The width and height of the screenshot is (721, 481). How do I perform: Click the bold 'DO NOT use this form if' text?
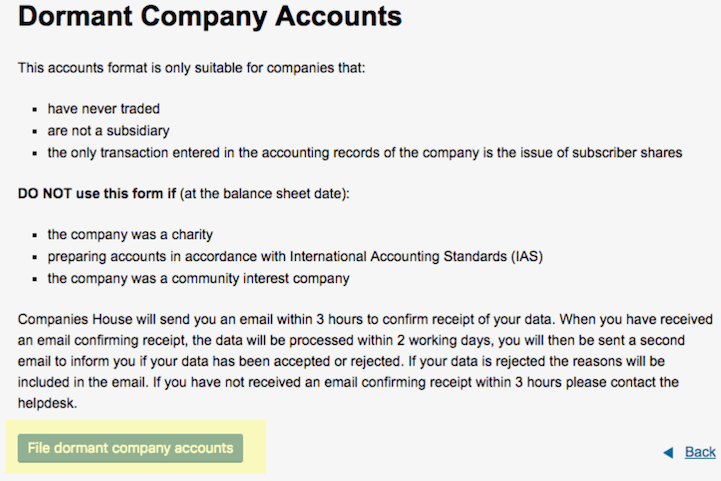coord(97,194)
